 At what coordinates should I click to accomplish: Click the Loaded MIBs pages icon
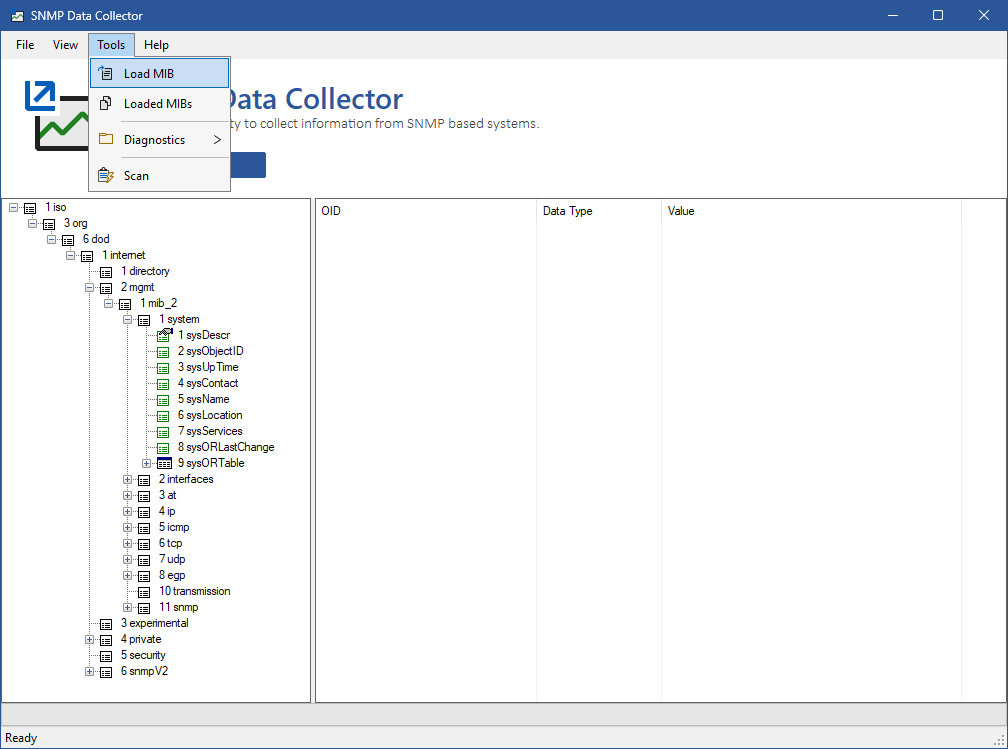tap(106, 103)
